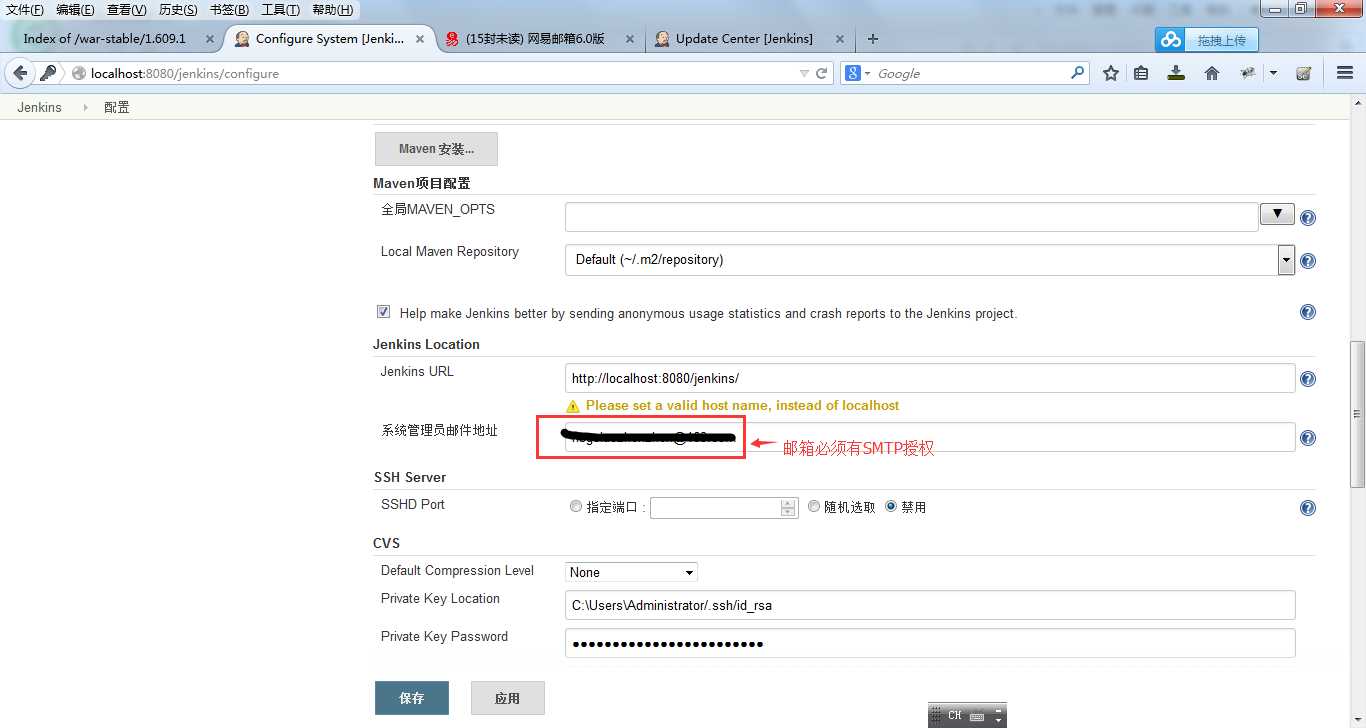Viewport: 1366px width, 728px height.
Task: Reload the page with the refresh icon
Action: pyautogui.click(x=822, y=73)
